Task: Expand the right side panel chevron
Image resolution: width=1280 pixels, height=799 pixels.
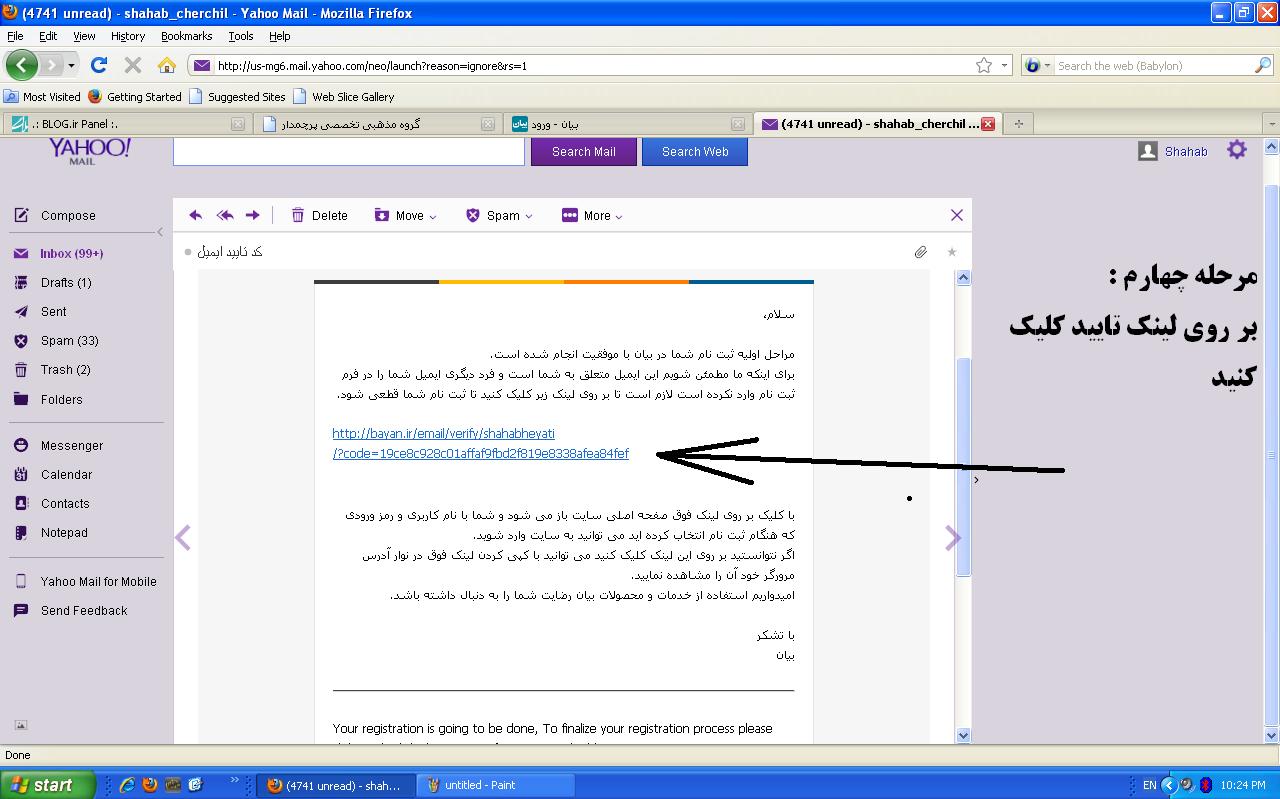Action: point(976,480)
